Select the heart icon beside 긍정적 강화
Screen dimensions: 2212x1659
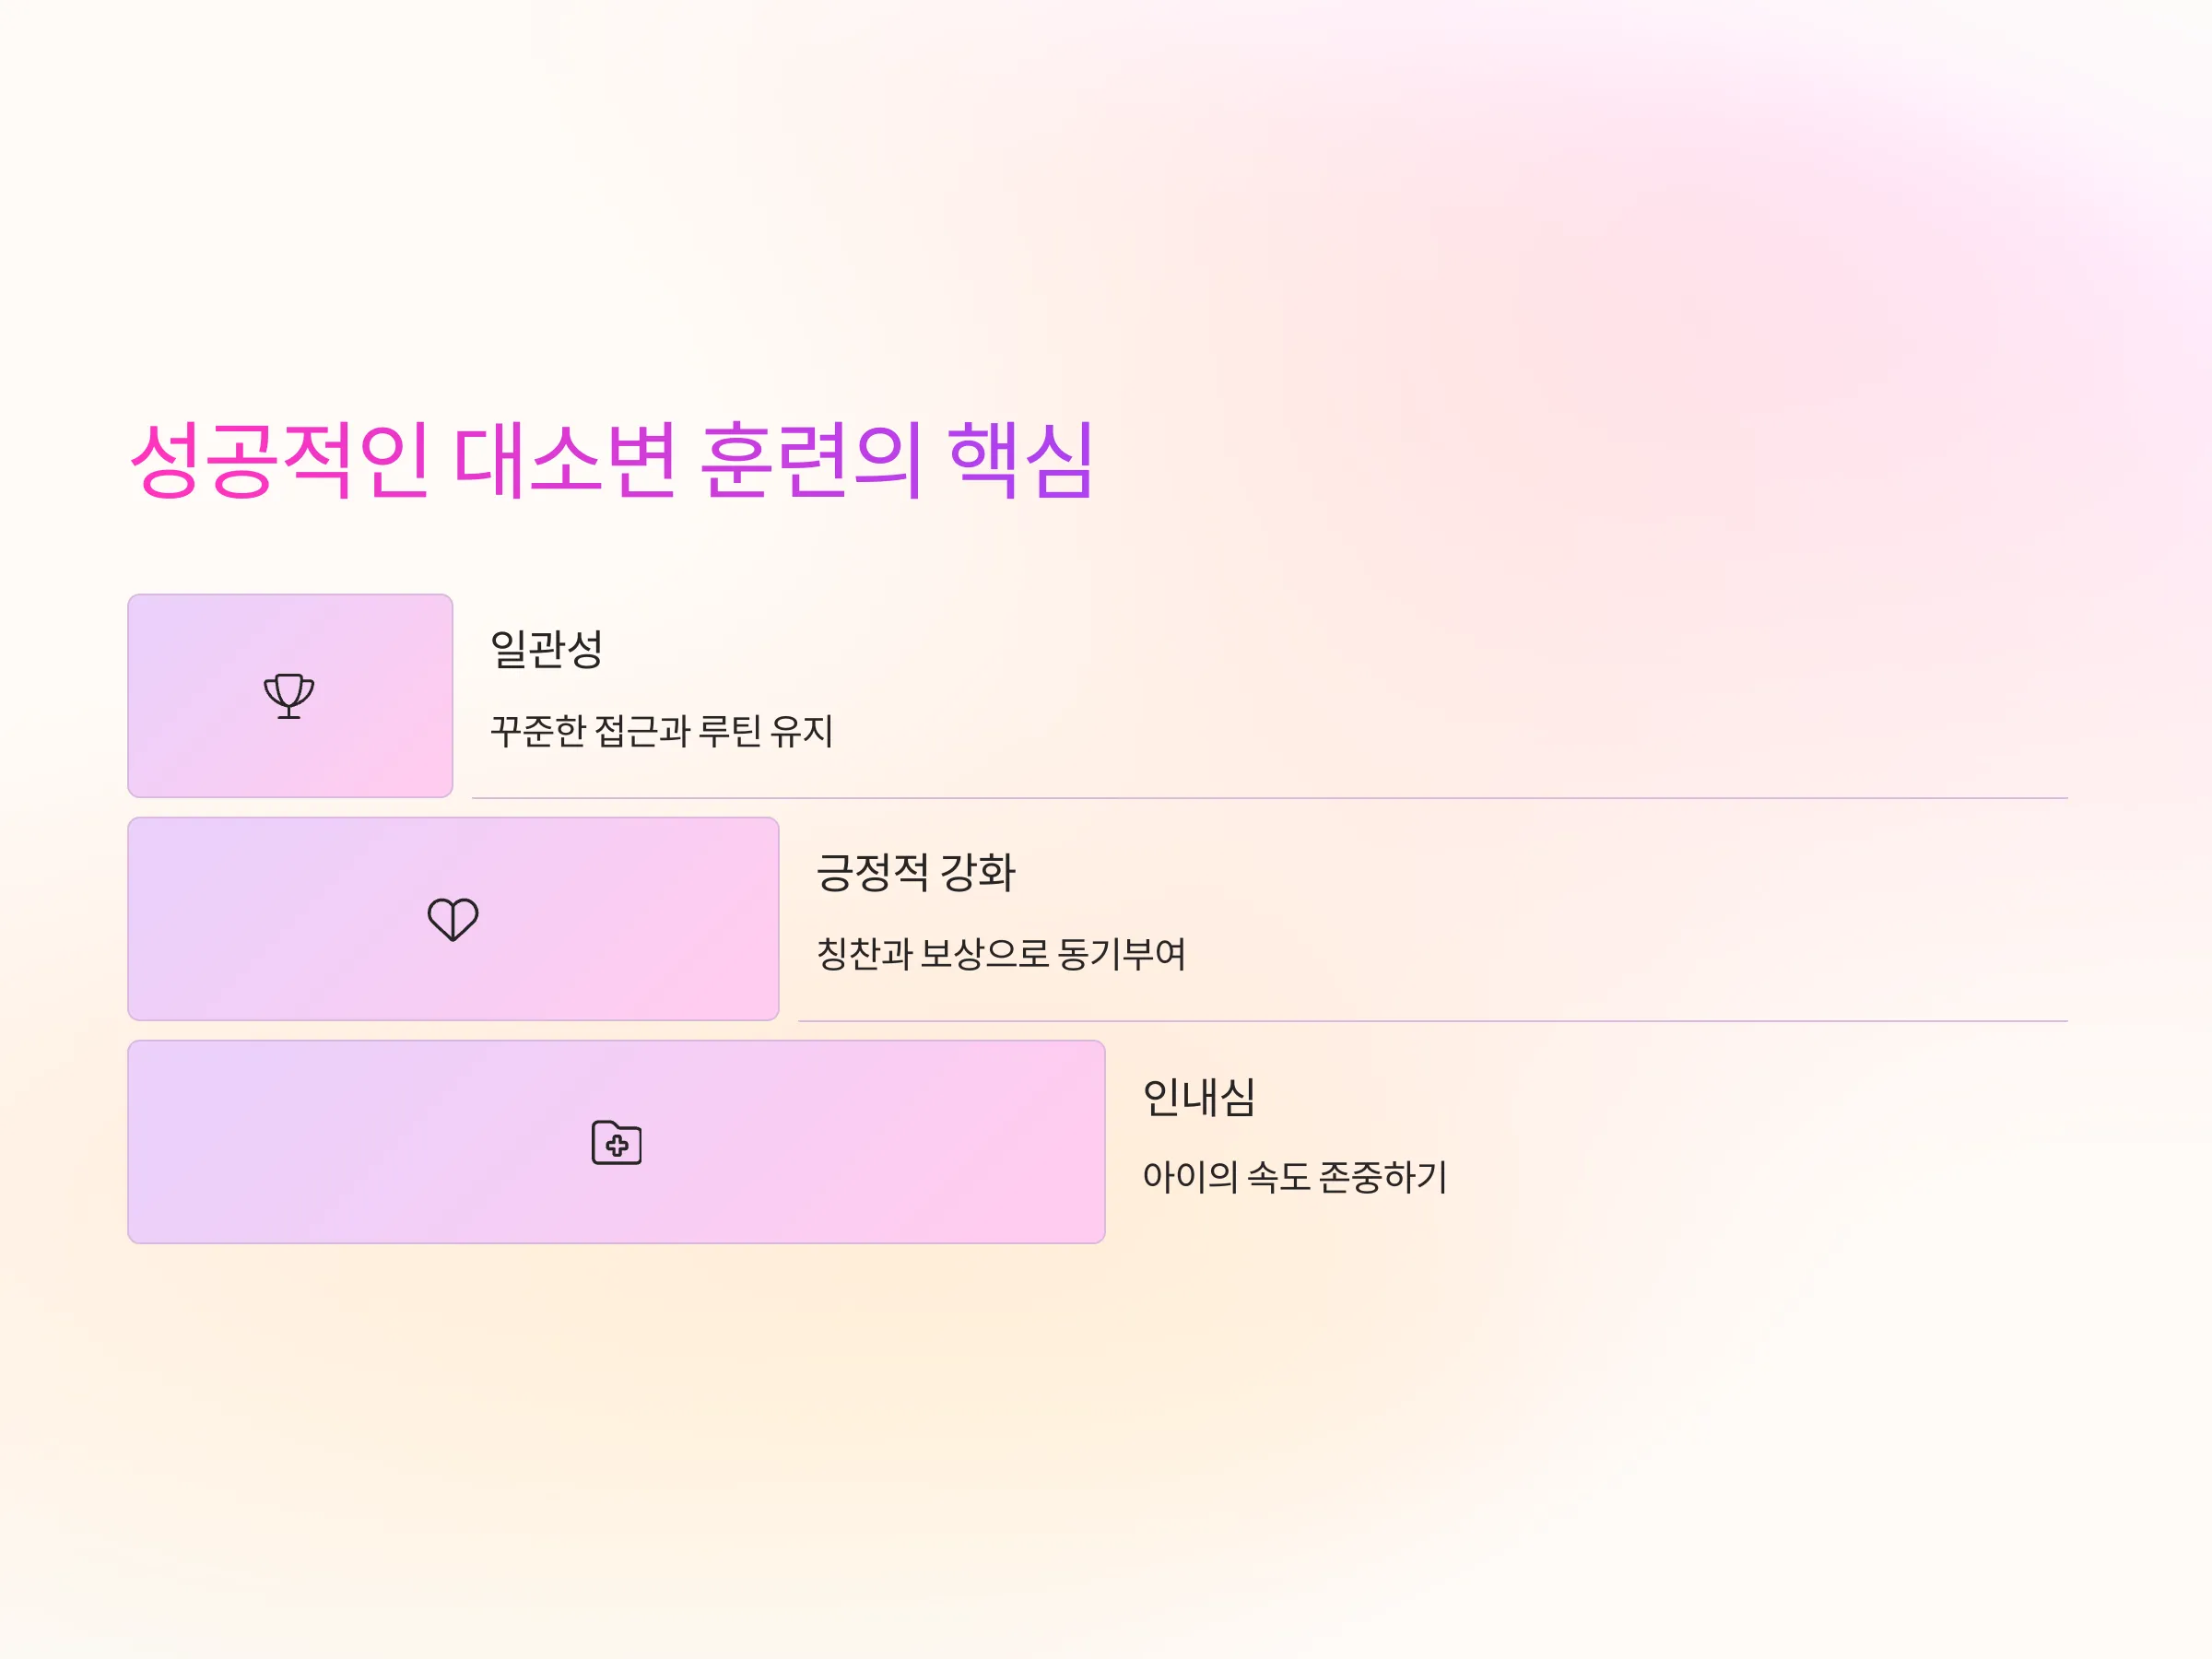453,919
